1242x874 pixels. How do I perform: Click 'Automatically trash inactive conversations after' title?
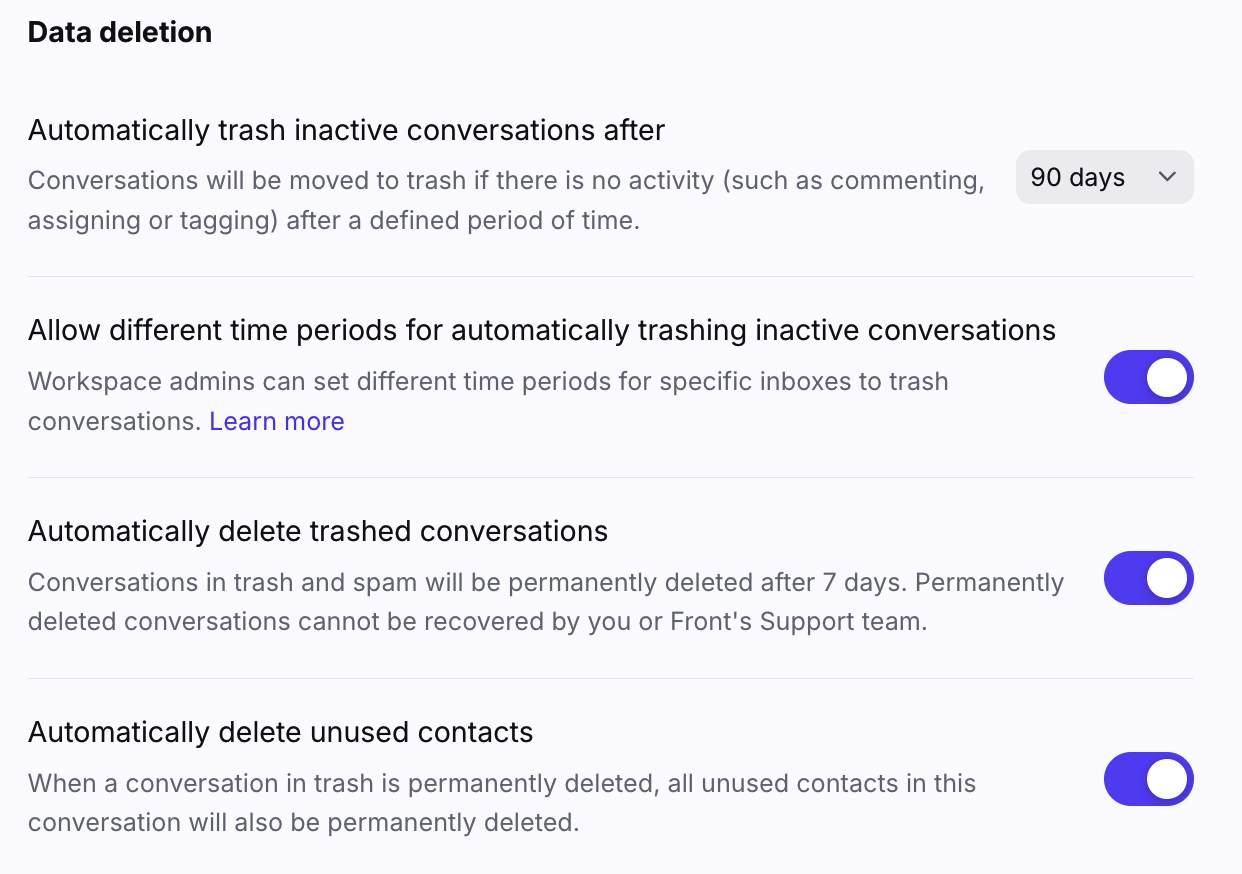(x=346, y=130)
